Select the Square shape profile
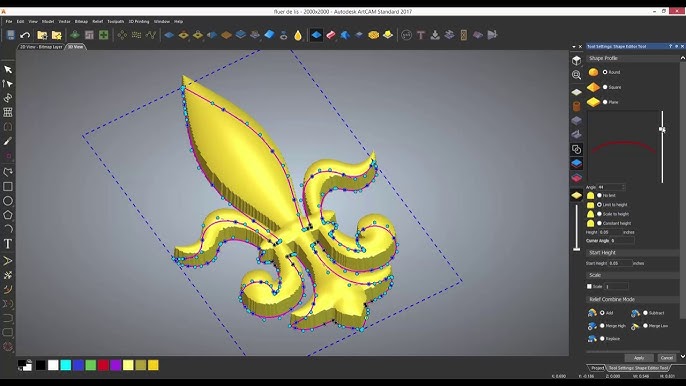Viewport: 686px width, 386px height. (605, 87)
